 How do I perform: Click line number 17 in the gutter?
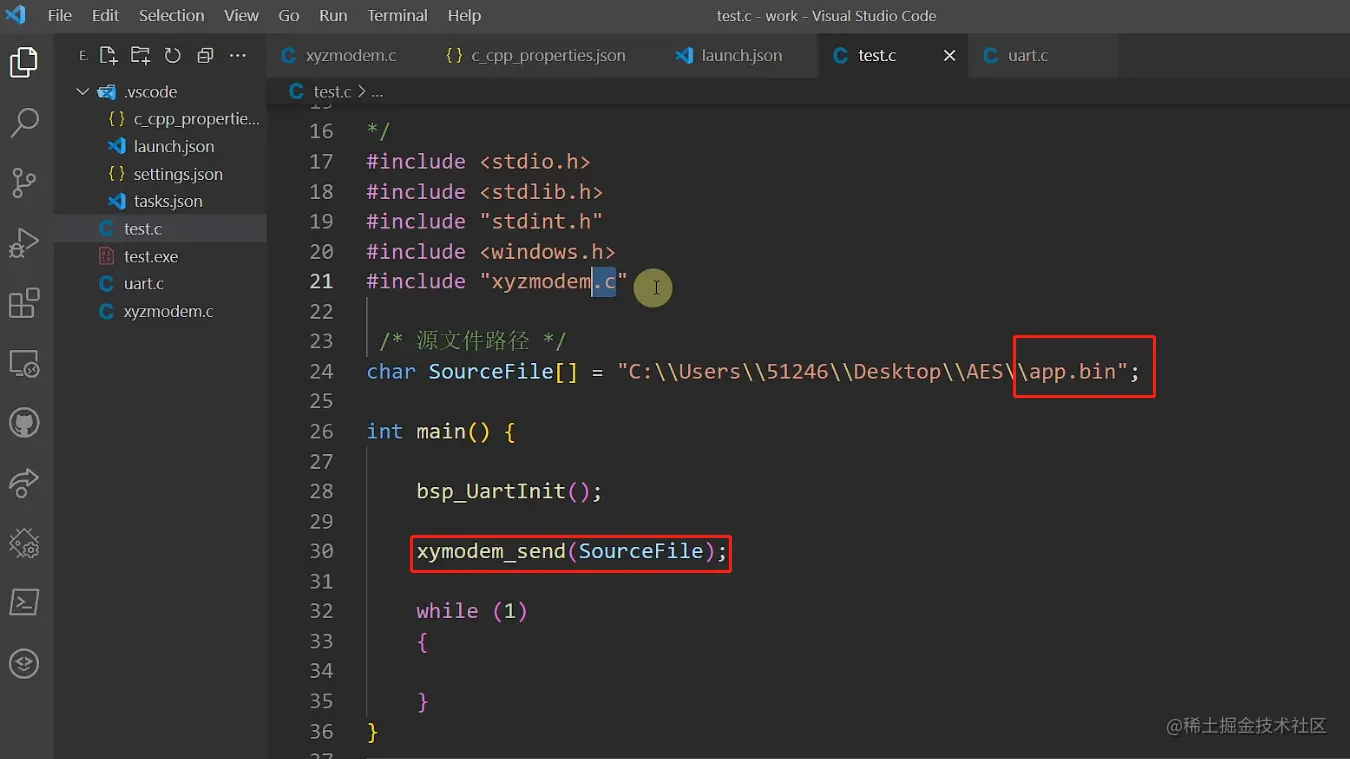pyautogui.click(x=321, y=161)
